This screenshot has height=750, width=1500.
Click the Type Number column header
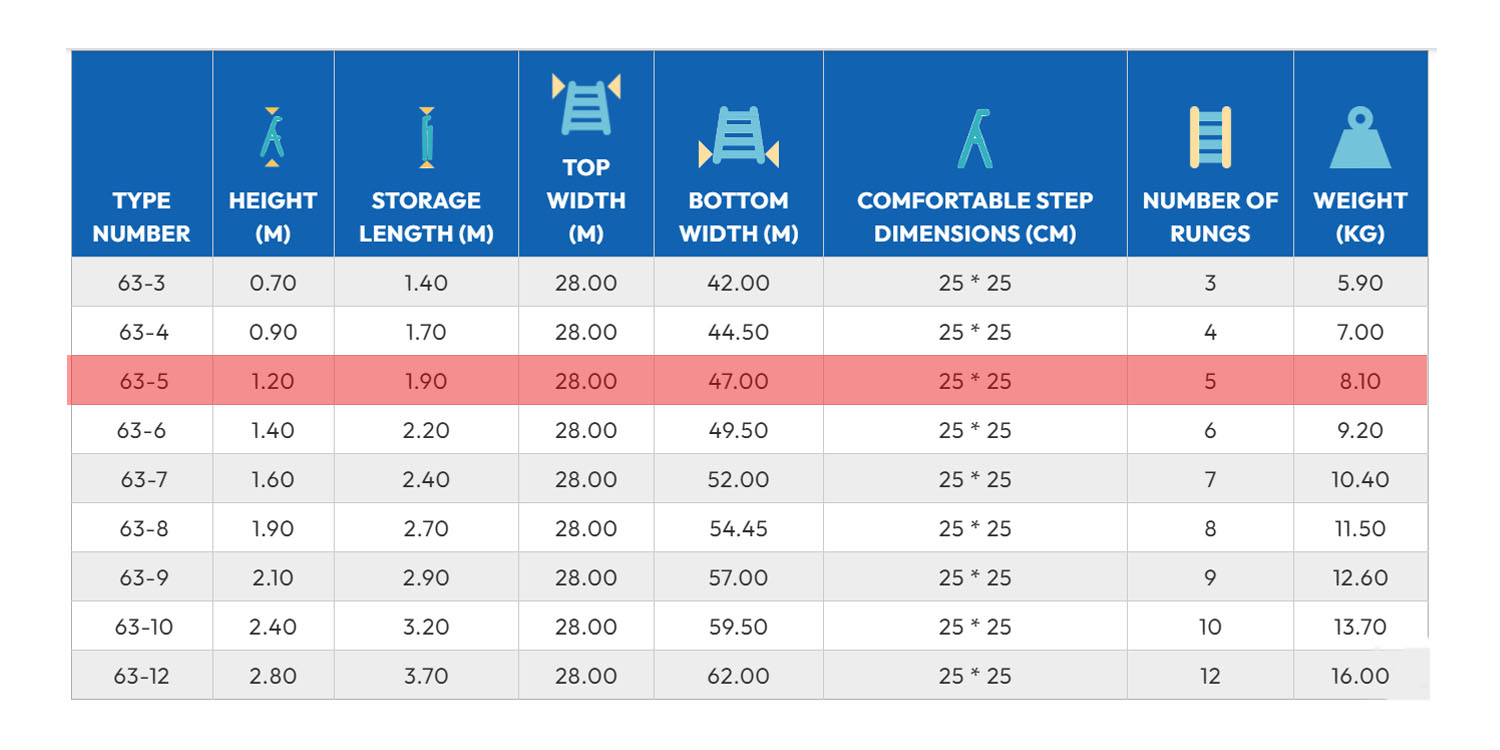pyautogui.click(x=142, y=217)
